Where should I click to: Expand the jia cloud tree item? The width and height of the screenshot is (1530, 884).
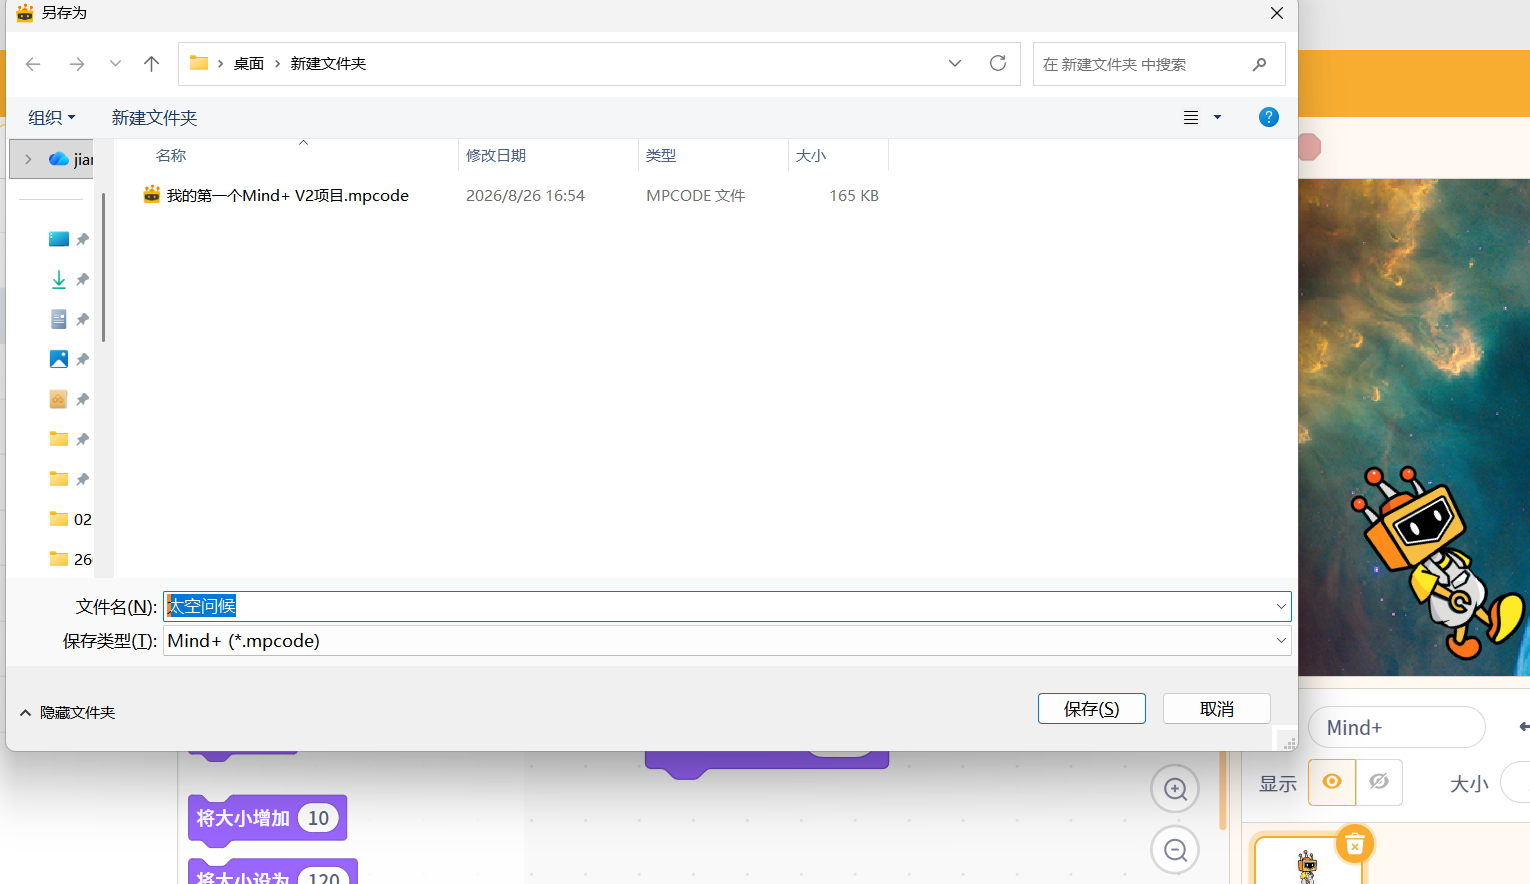[x=28, y=159]
